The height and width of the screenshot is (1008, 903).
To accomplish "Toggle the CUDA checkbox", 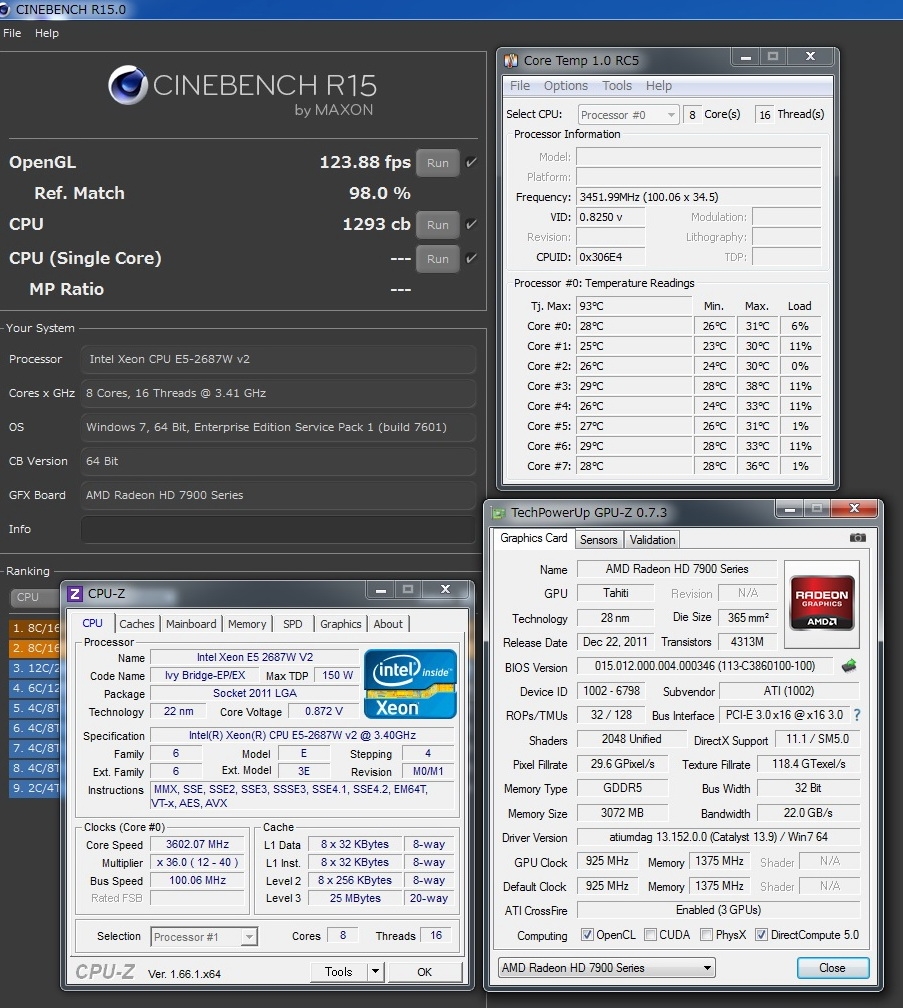I will (x=651, y=935).
